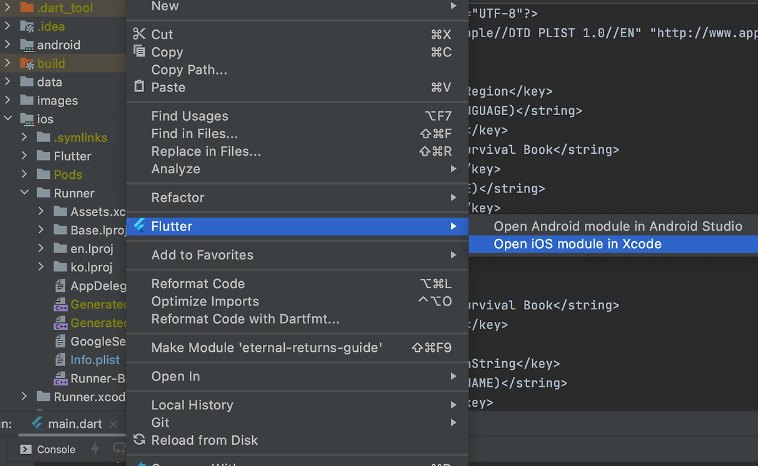Select Open Android module in Android Studio

[x=617, y=227]
